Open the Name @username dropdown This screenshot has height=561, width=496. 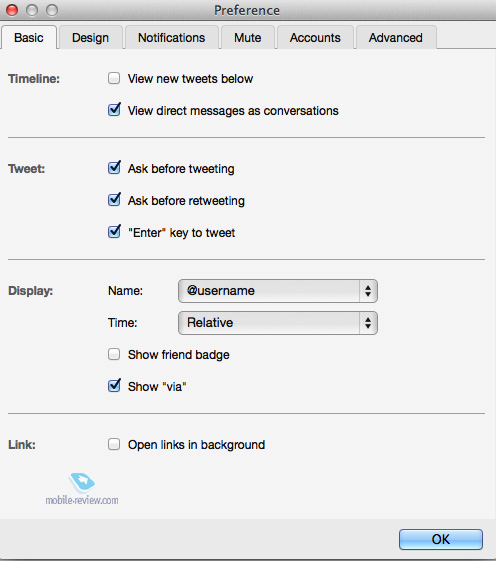pyautogui.click(x=278, y=291)
